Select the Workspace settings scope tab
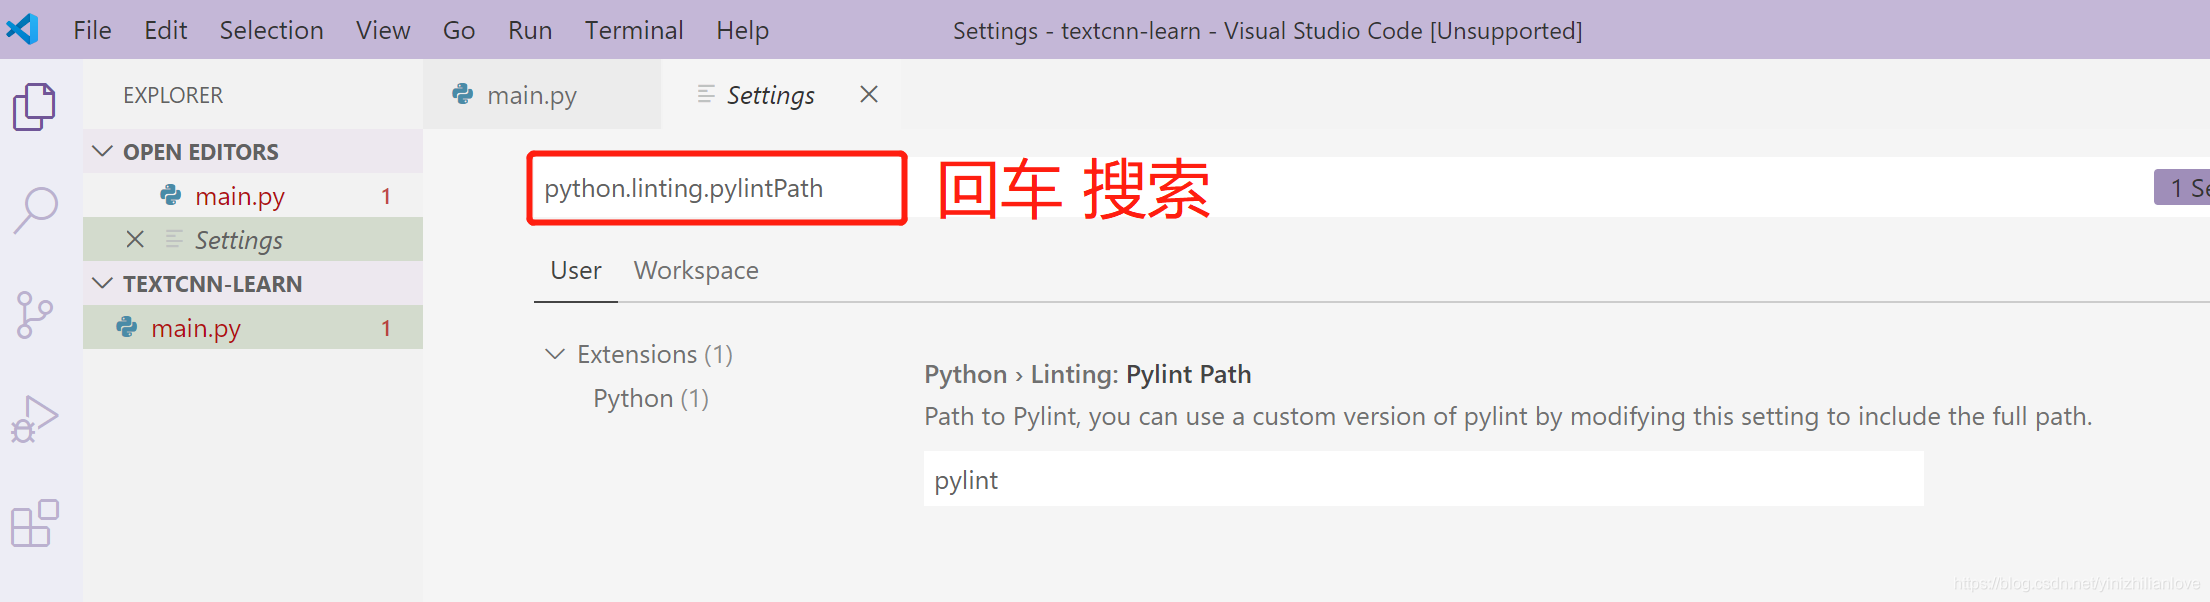Viewport: 2210px width, 602px height. [696, 270]
